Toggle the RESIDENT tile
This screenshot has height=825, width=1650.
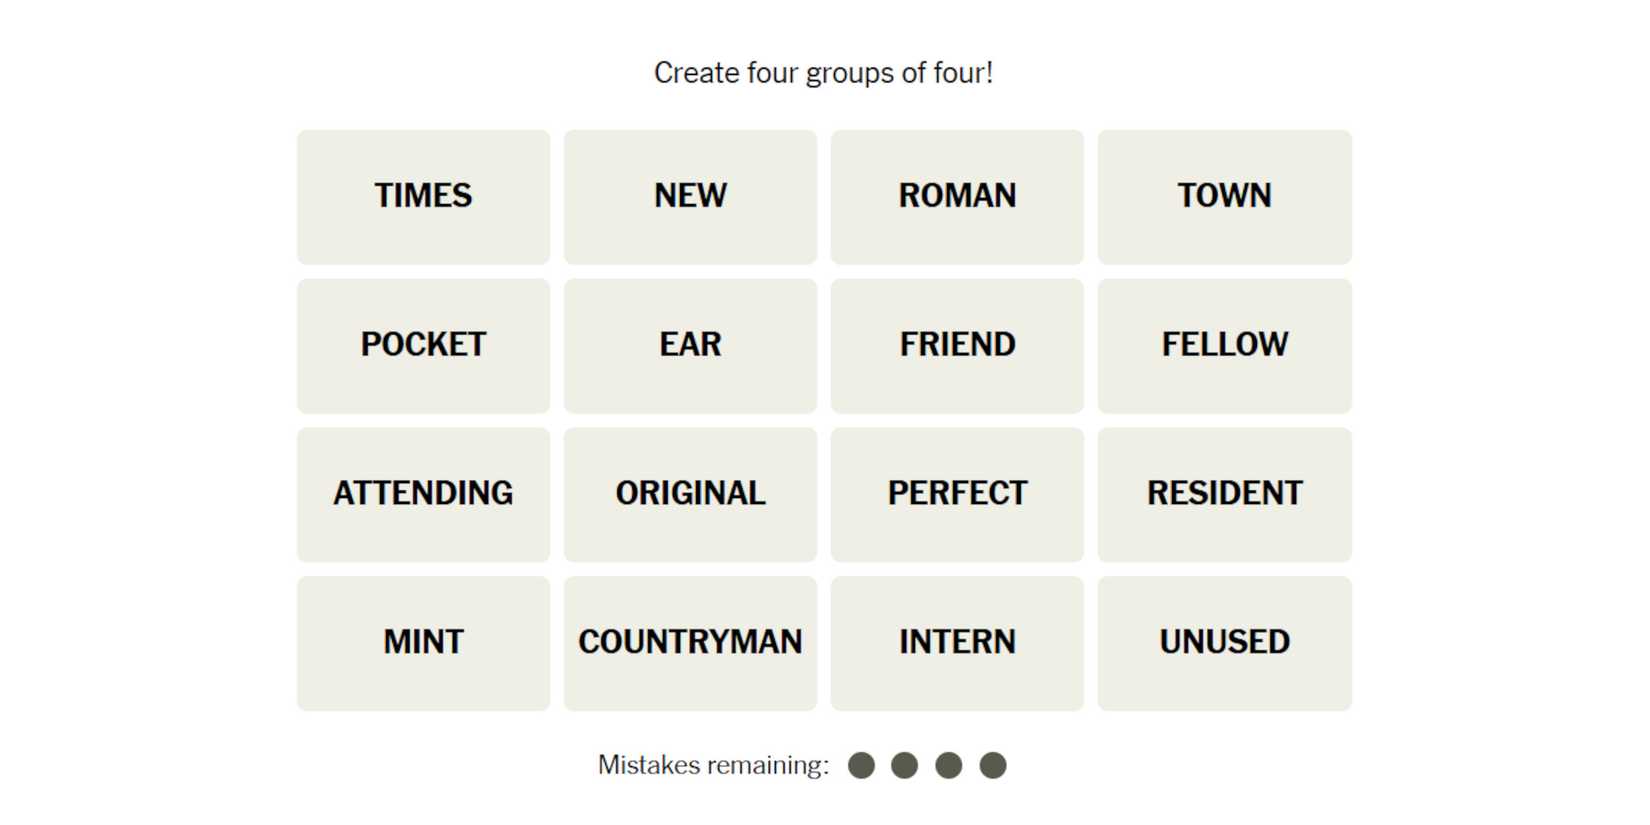coord(1224,494)
